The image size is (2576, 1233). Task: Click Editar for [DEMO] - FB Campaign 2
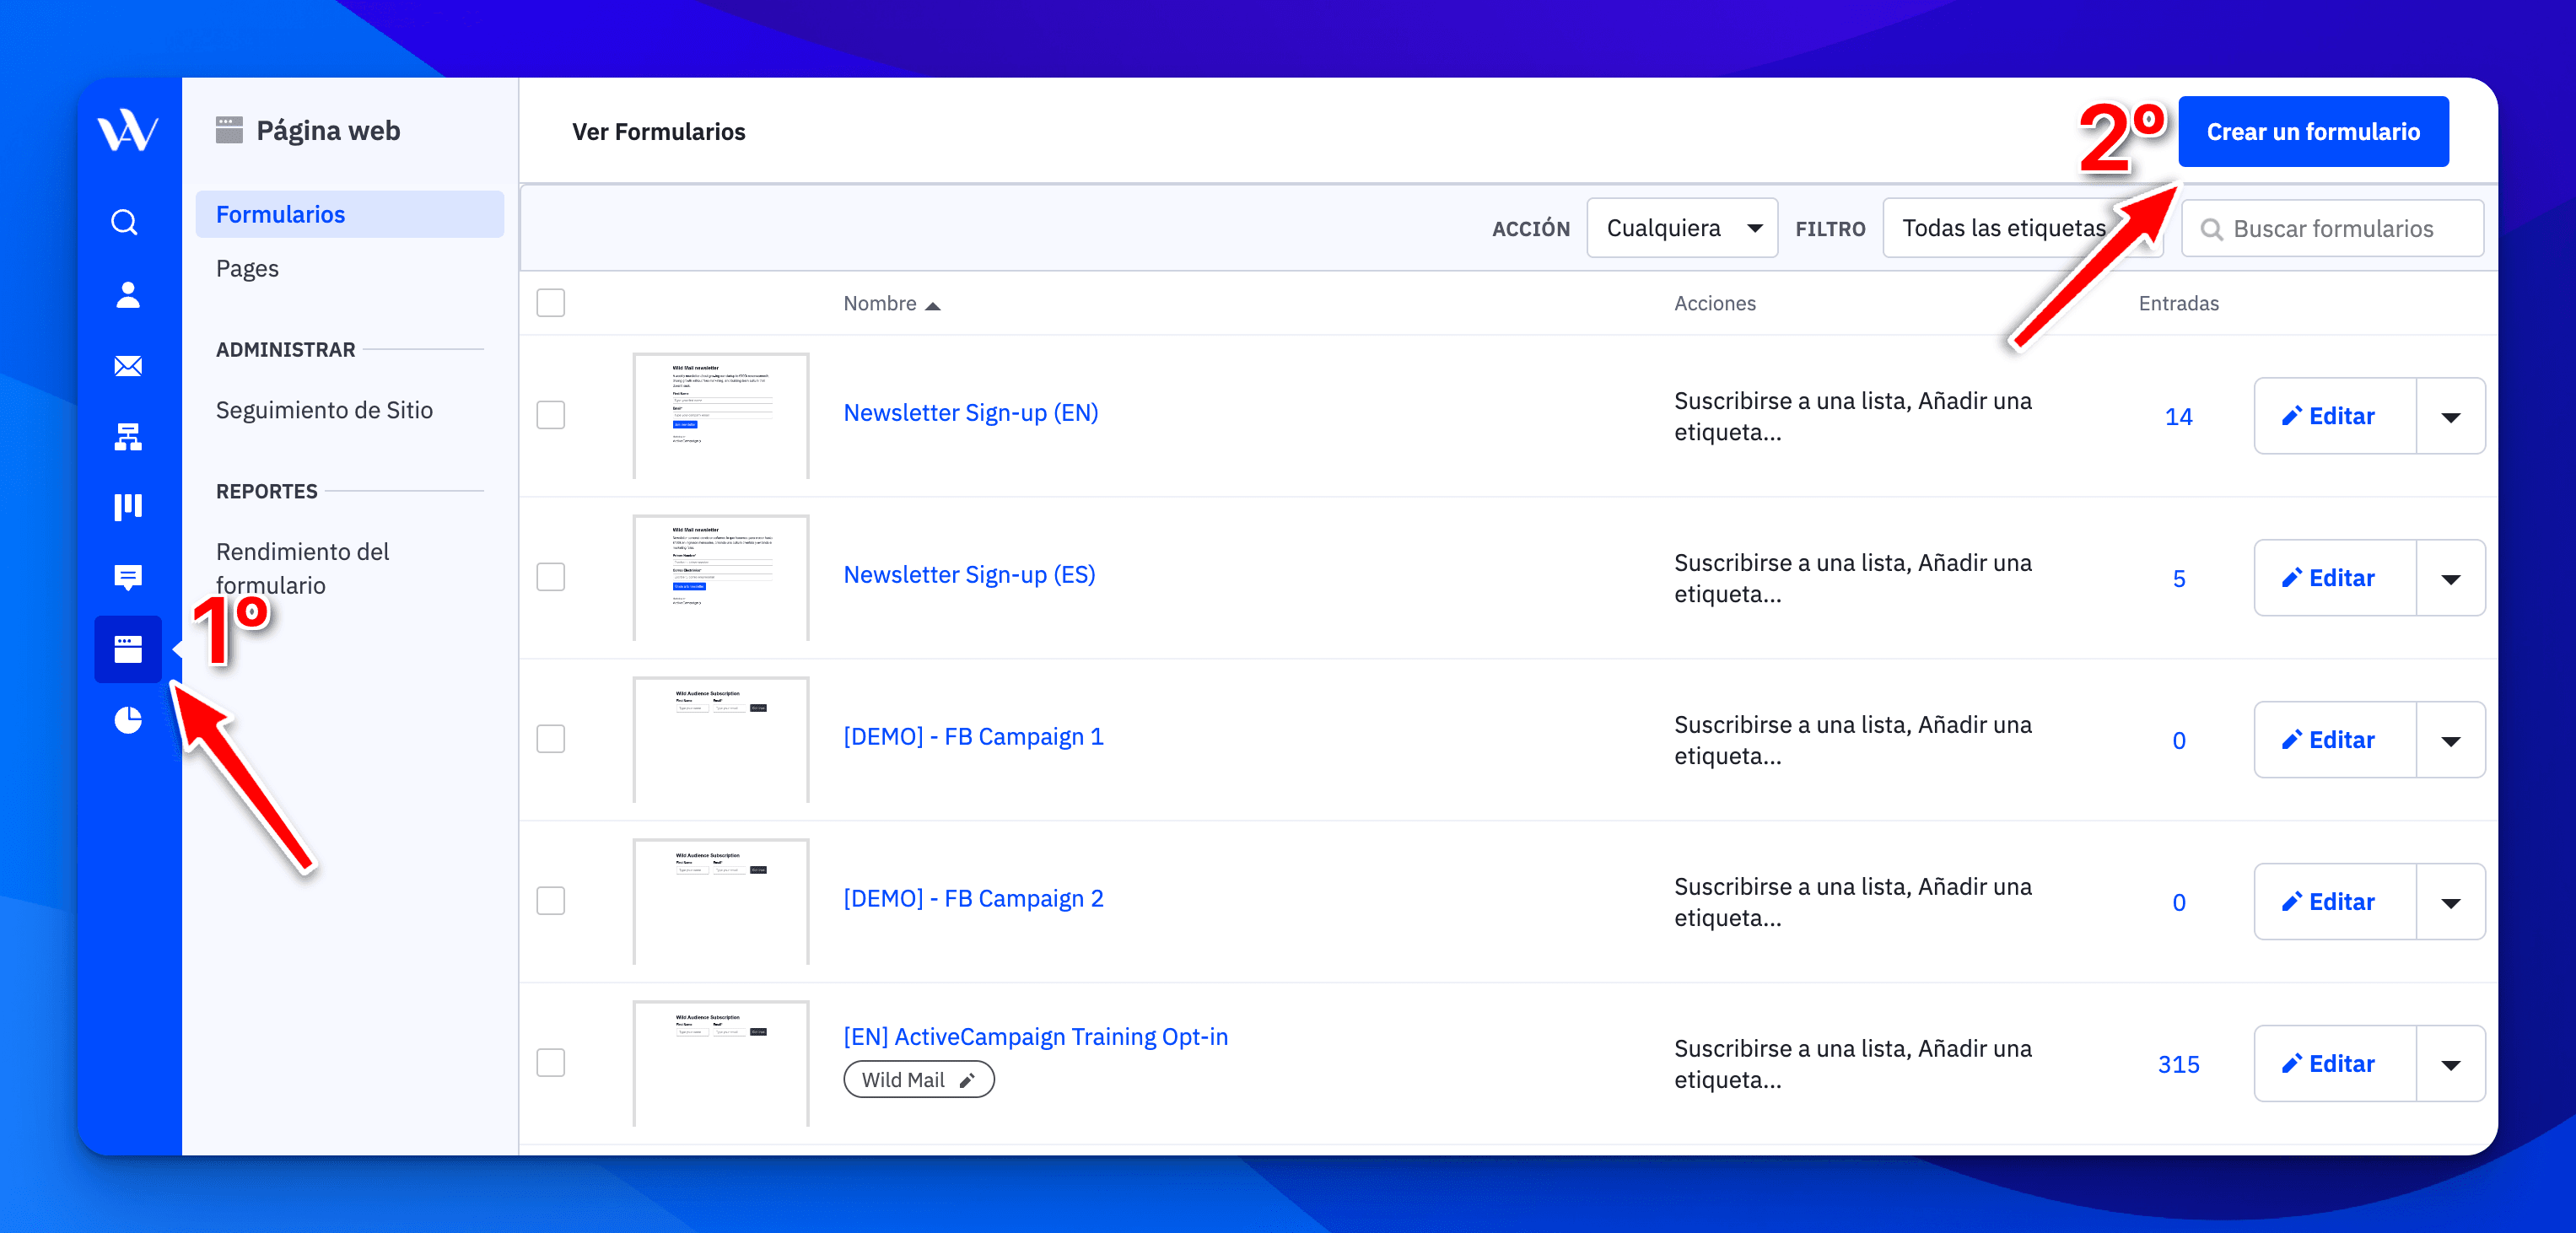click(x=2335, y=902)
